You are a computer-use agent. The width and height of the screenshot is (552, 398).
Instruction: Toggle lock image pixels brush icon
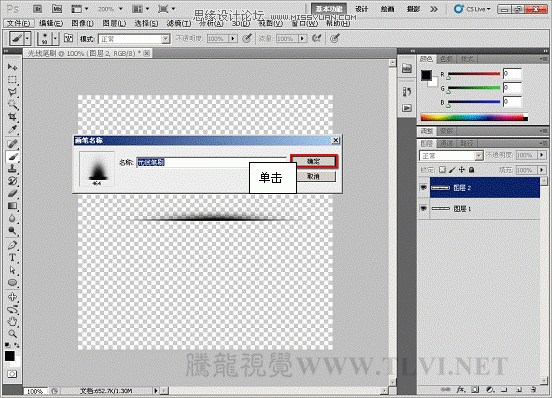click(x=452, y=170)
